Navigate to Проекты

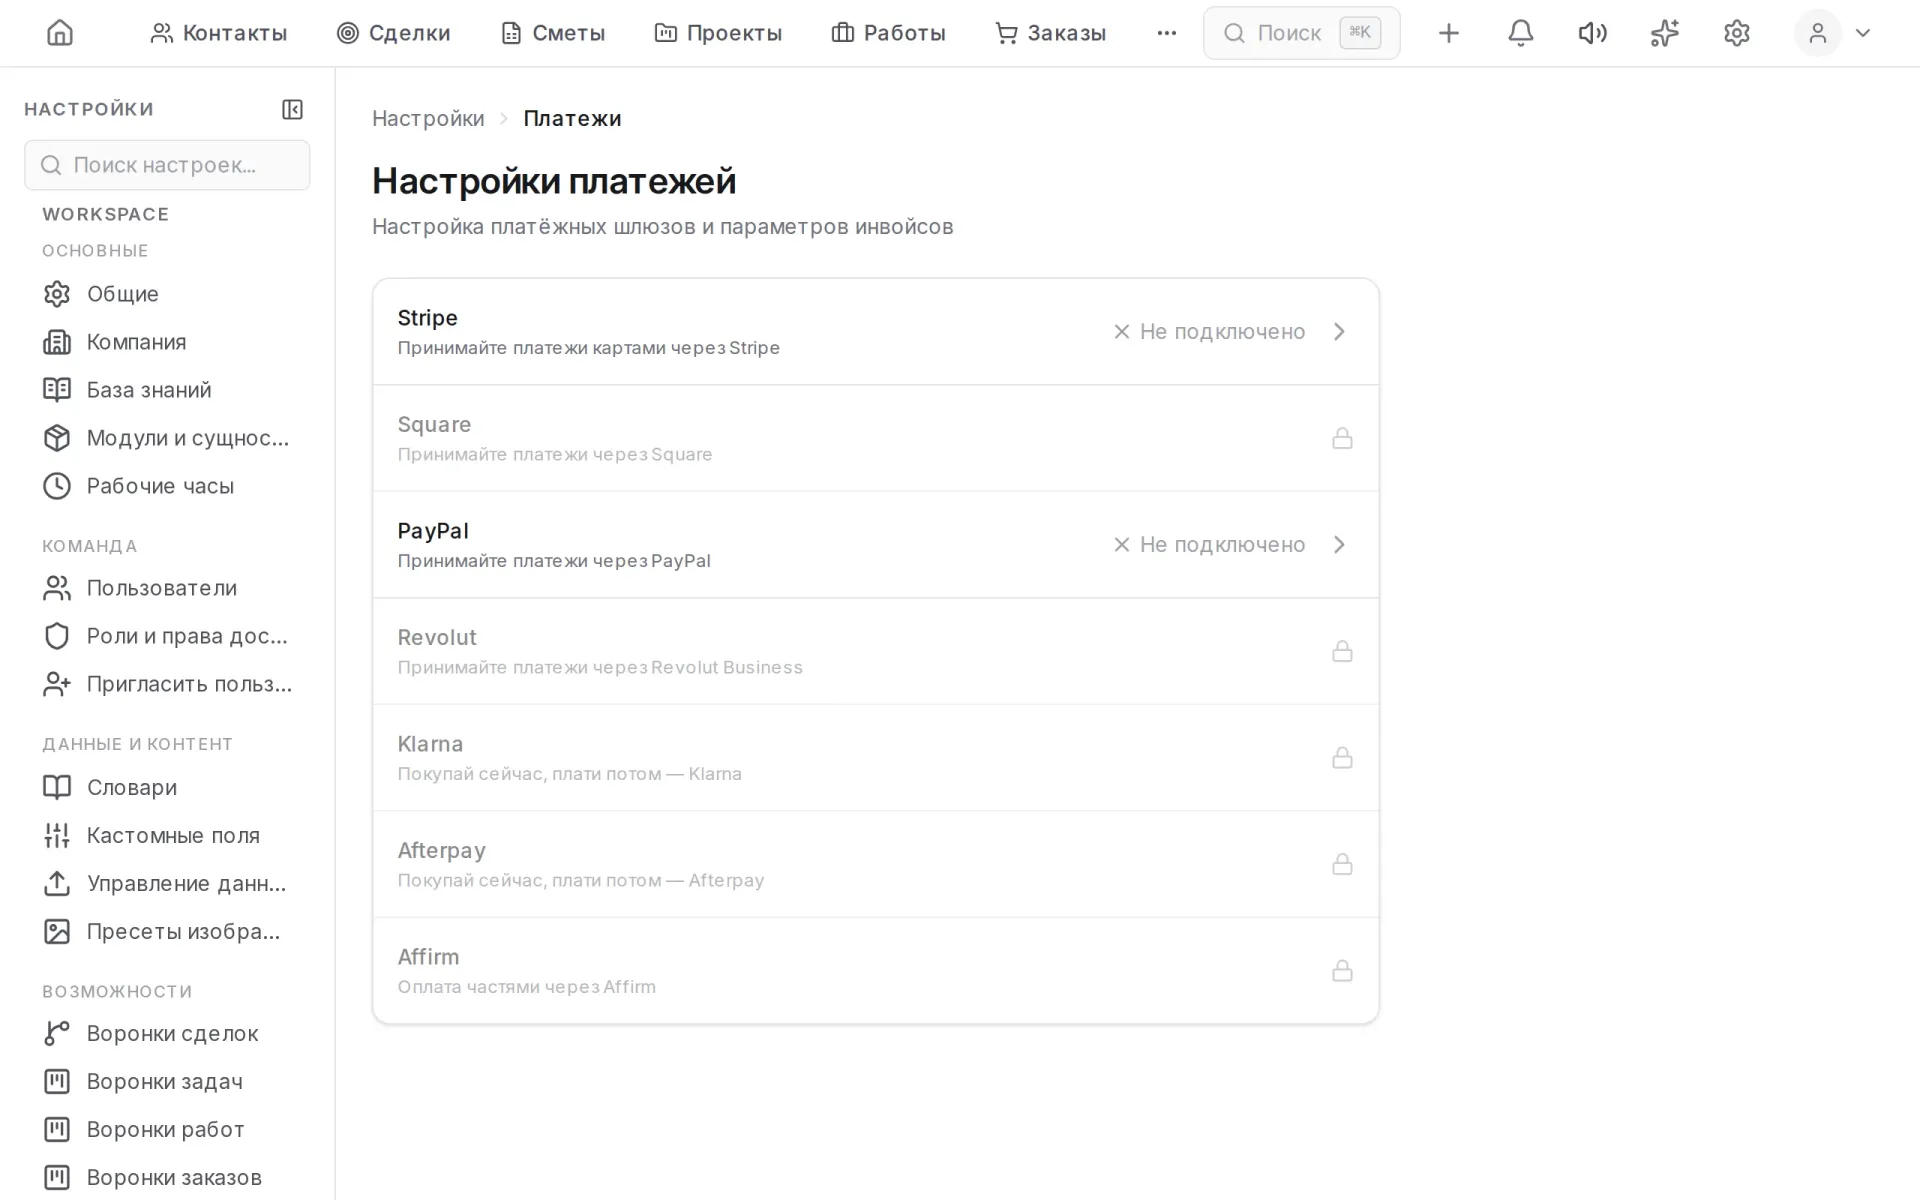[718, 33]
